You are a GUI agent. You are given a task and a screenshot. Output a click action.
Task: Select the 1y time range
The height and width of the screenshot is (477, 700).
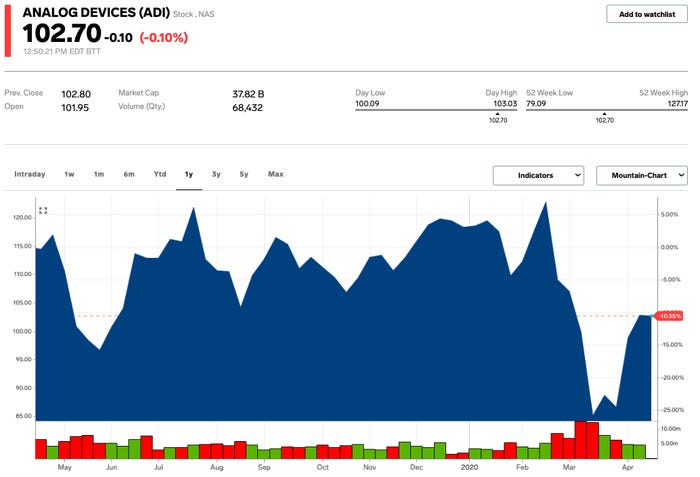pyautogui.click(x=189, y=174)
